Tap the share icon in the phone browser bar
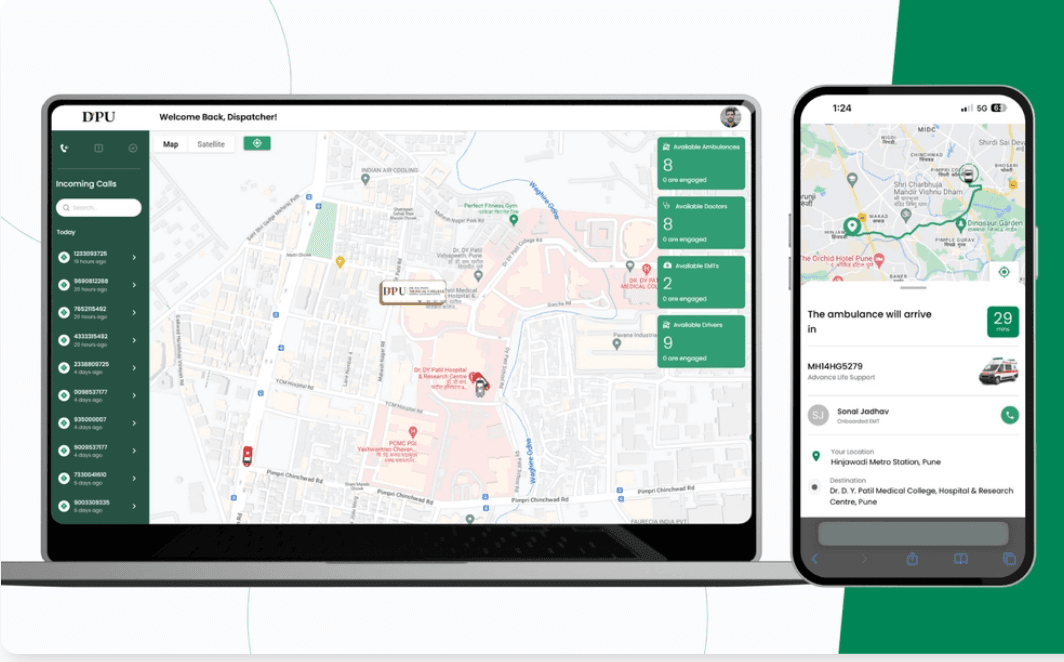 [912, 559]
